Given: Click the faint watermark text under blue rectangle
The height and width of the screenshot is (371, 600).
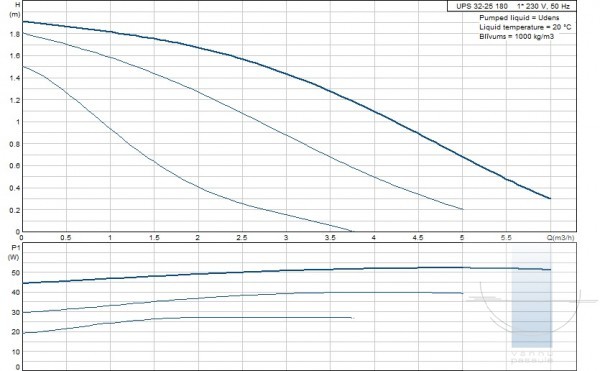Looking at the screenshot, I should 532,357.
